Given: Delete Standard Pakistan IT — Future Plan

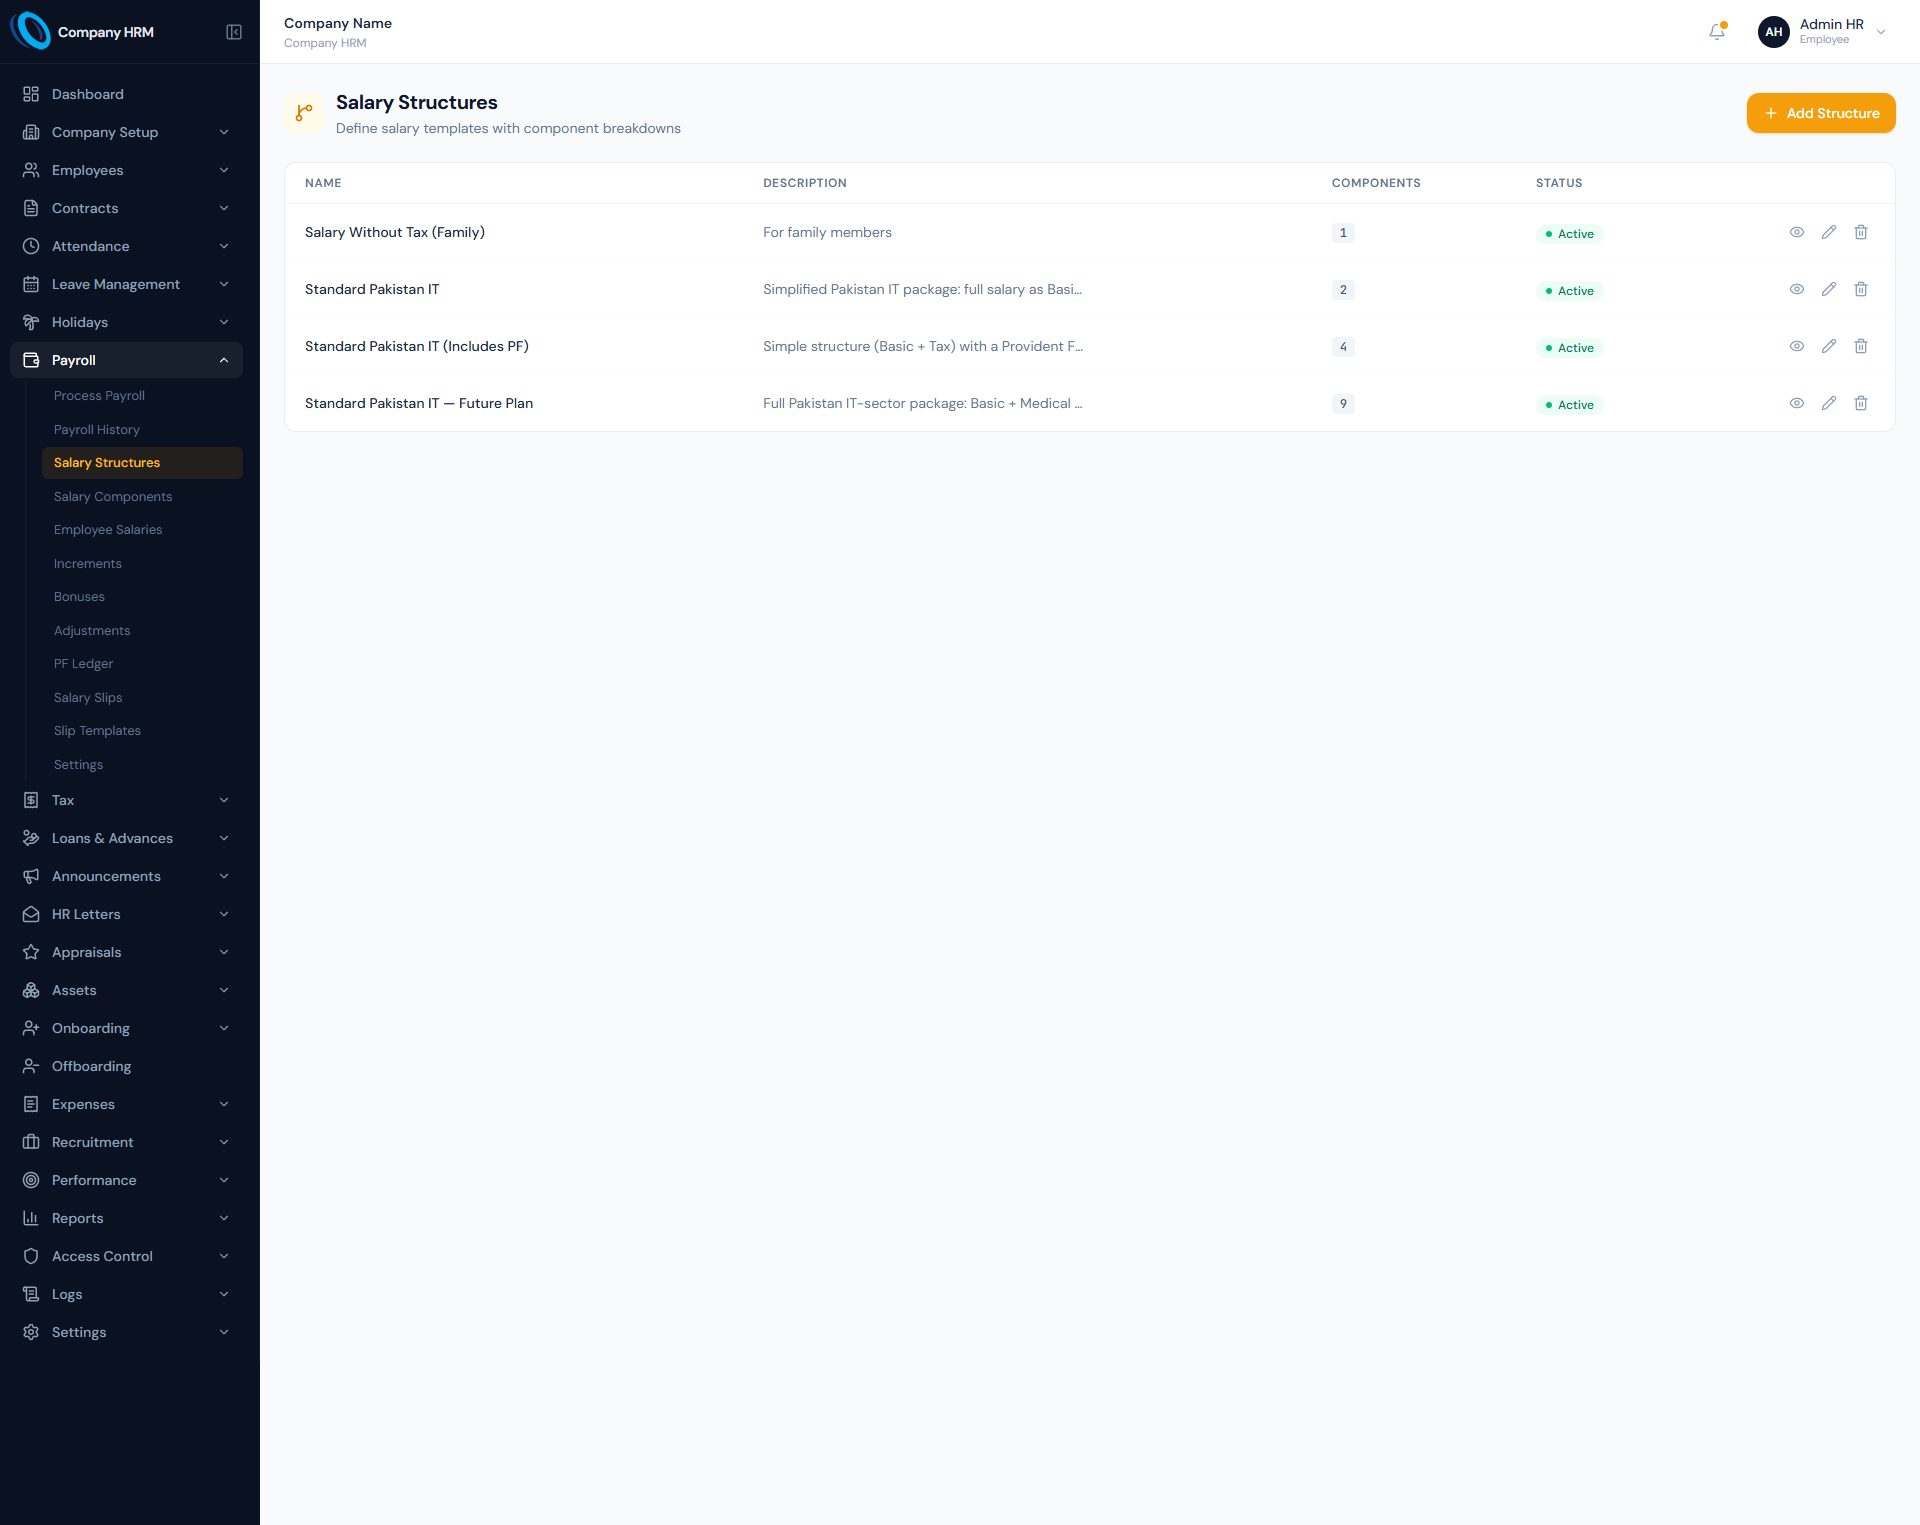Looking at the screenshot, I should 1861,403.
